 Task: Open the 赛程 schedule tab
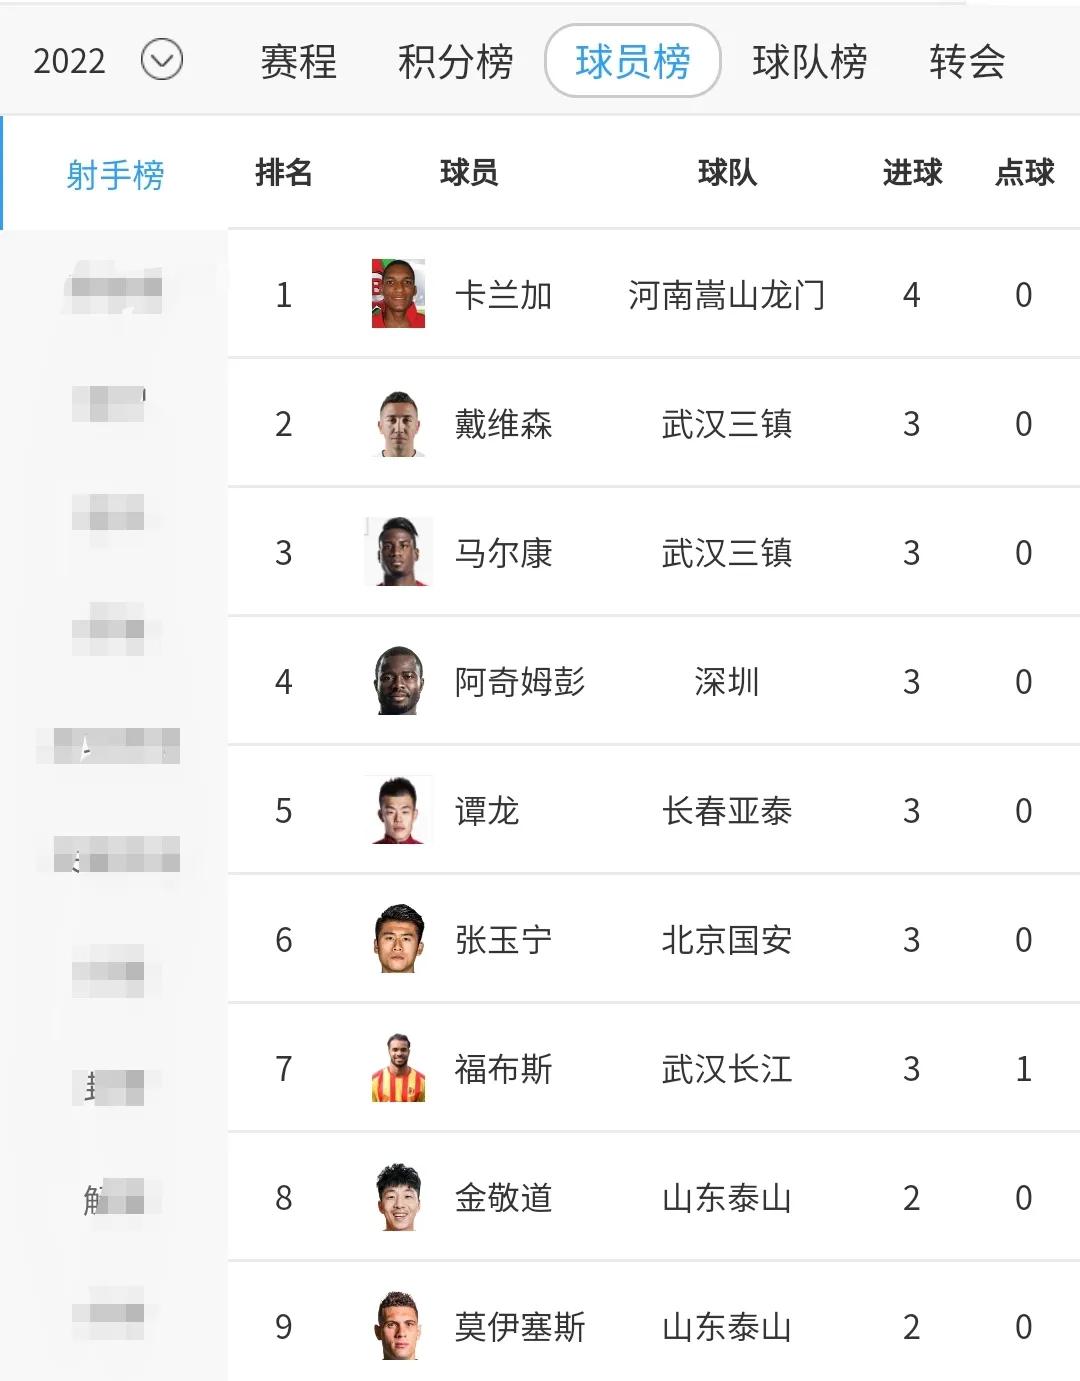298,60
